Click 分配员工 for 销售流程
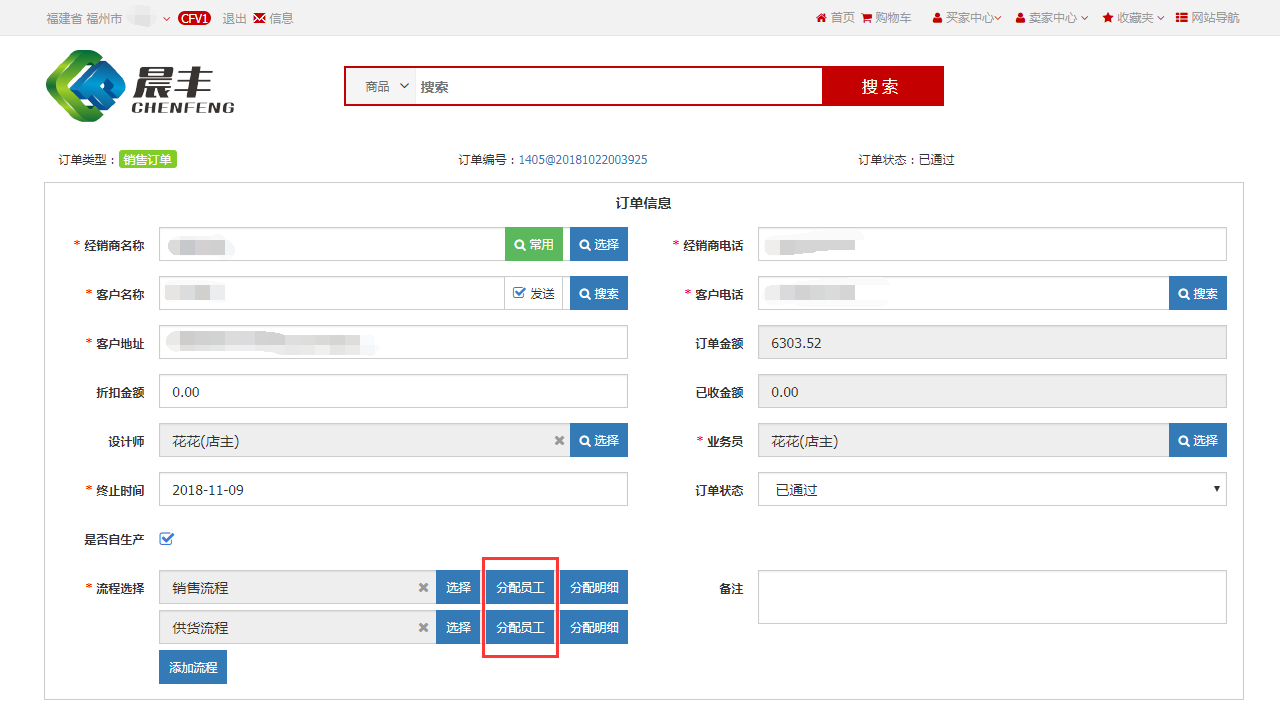 (520, 588)
